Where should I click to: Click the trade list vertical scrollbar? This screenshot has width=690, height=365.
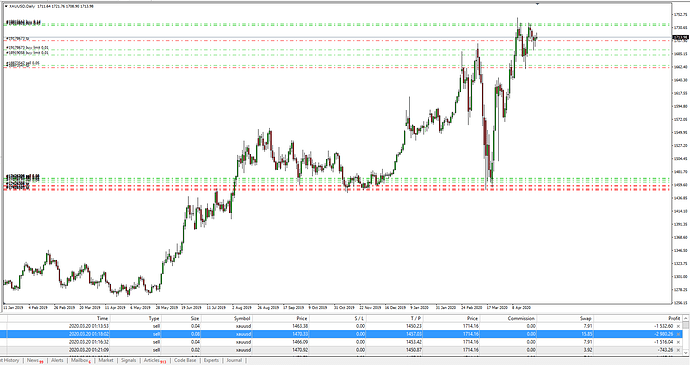click(686, 335)
